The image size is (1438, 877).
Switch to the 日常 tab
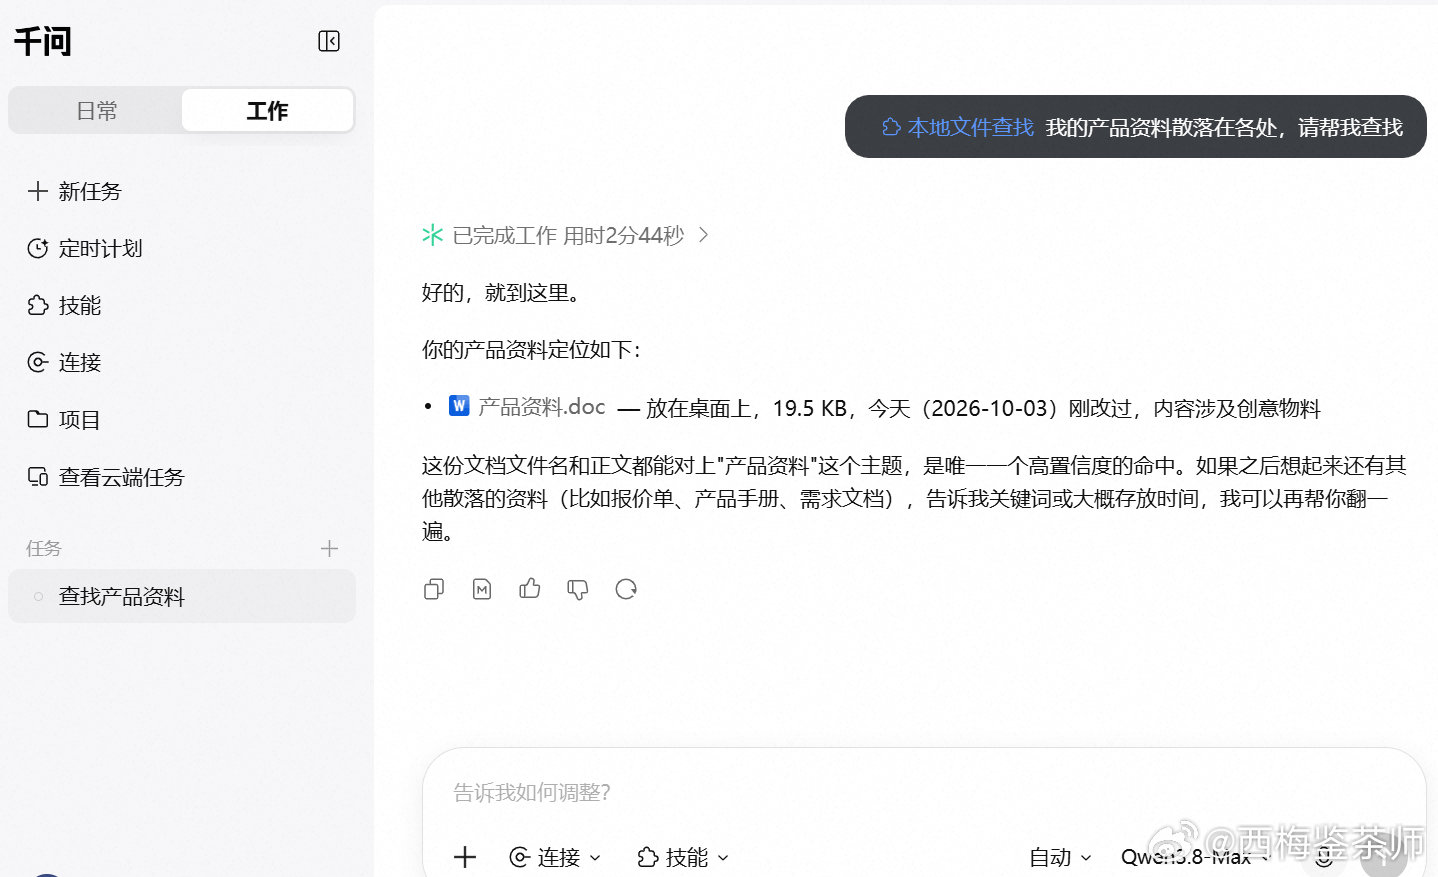click(96, 111)
